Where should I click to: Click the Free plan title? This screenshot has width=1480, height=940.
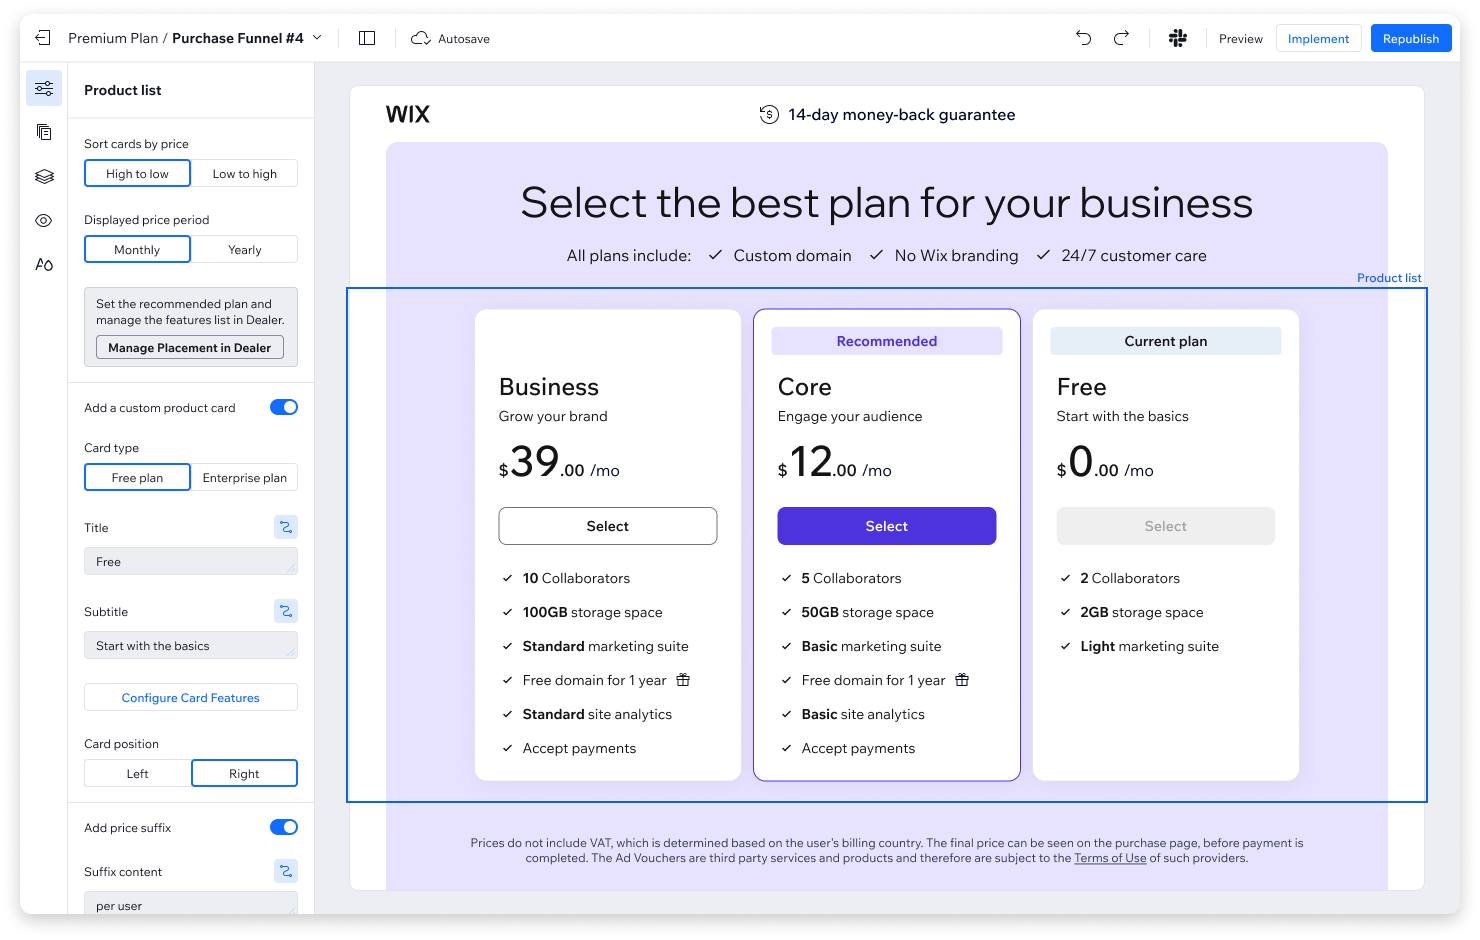click(x=1082, y=387)
